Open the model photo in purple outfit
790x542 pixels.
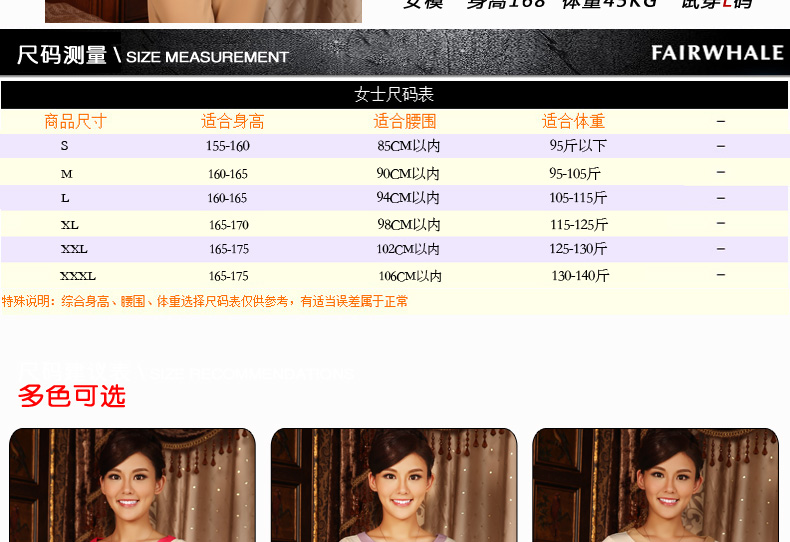point(394,485)
